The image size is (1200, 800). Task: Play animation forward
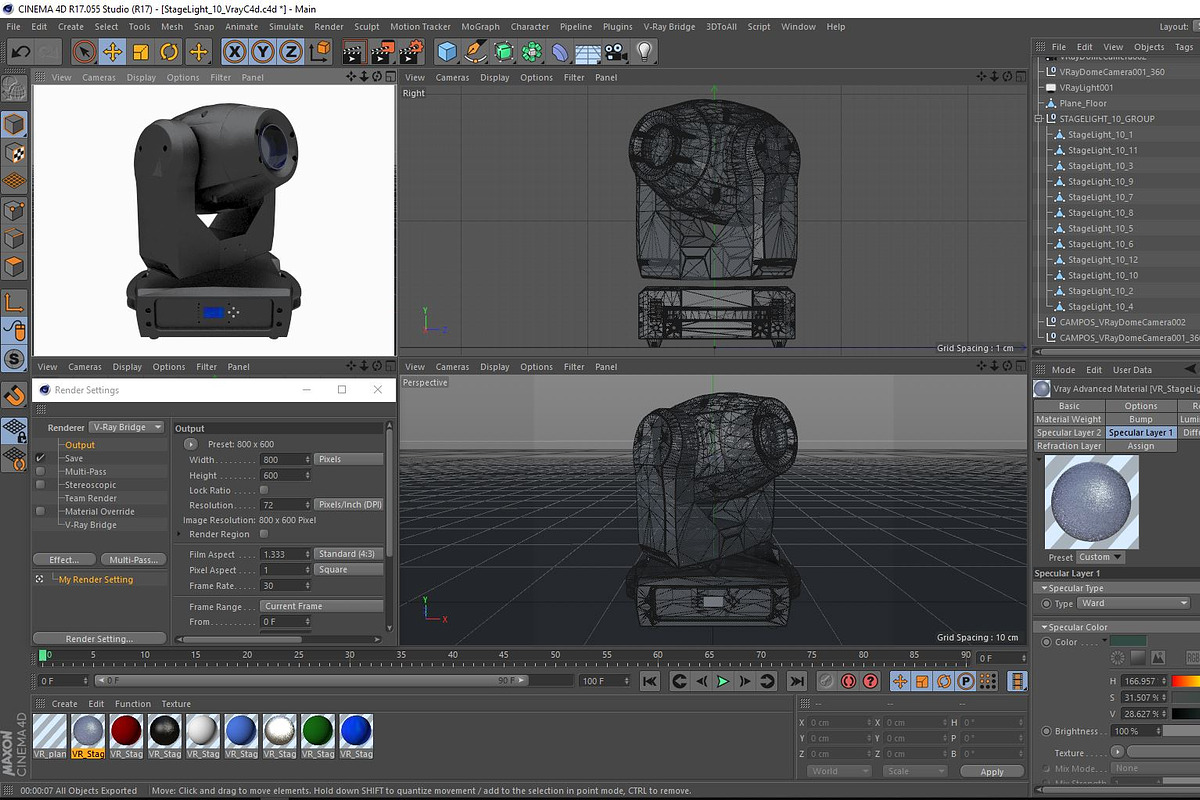[723, 681]
